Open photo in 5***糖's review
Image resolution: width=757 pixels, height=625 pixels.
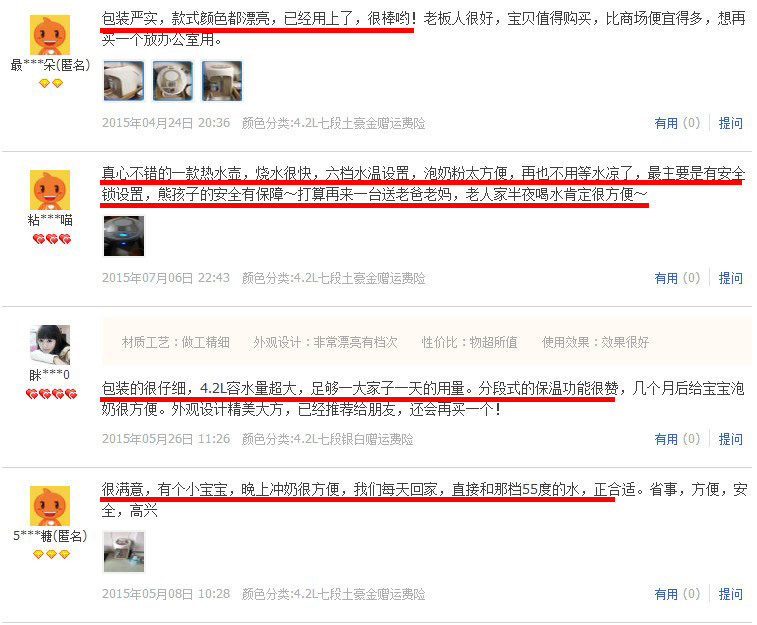[124, 552]
